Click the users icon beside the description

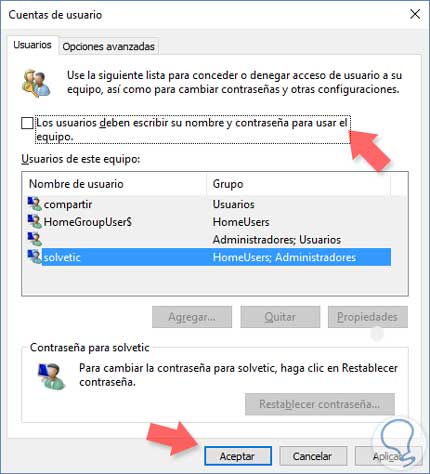[36, 83]
